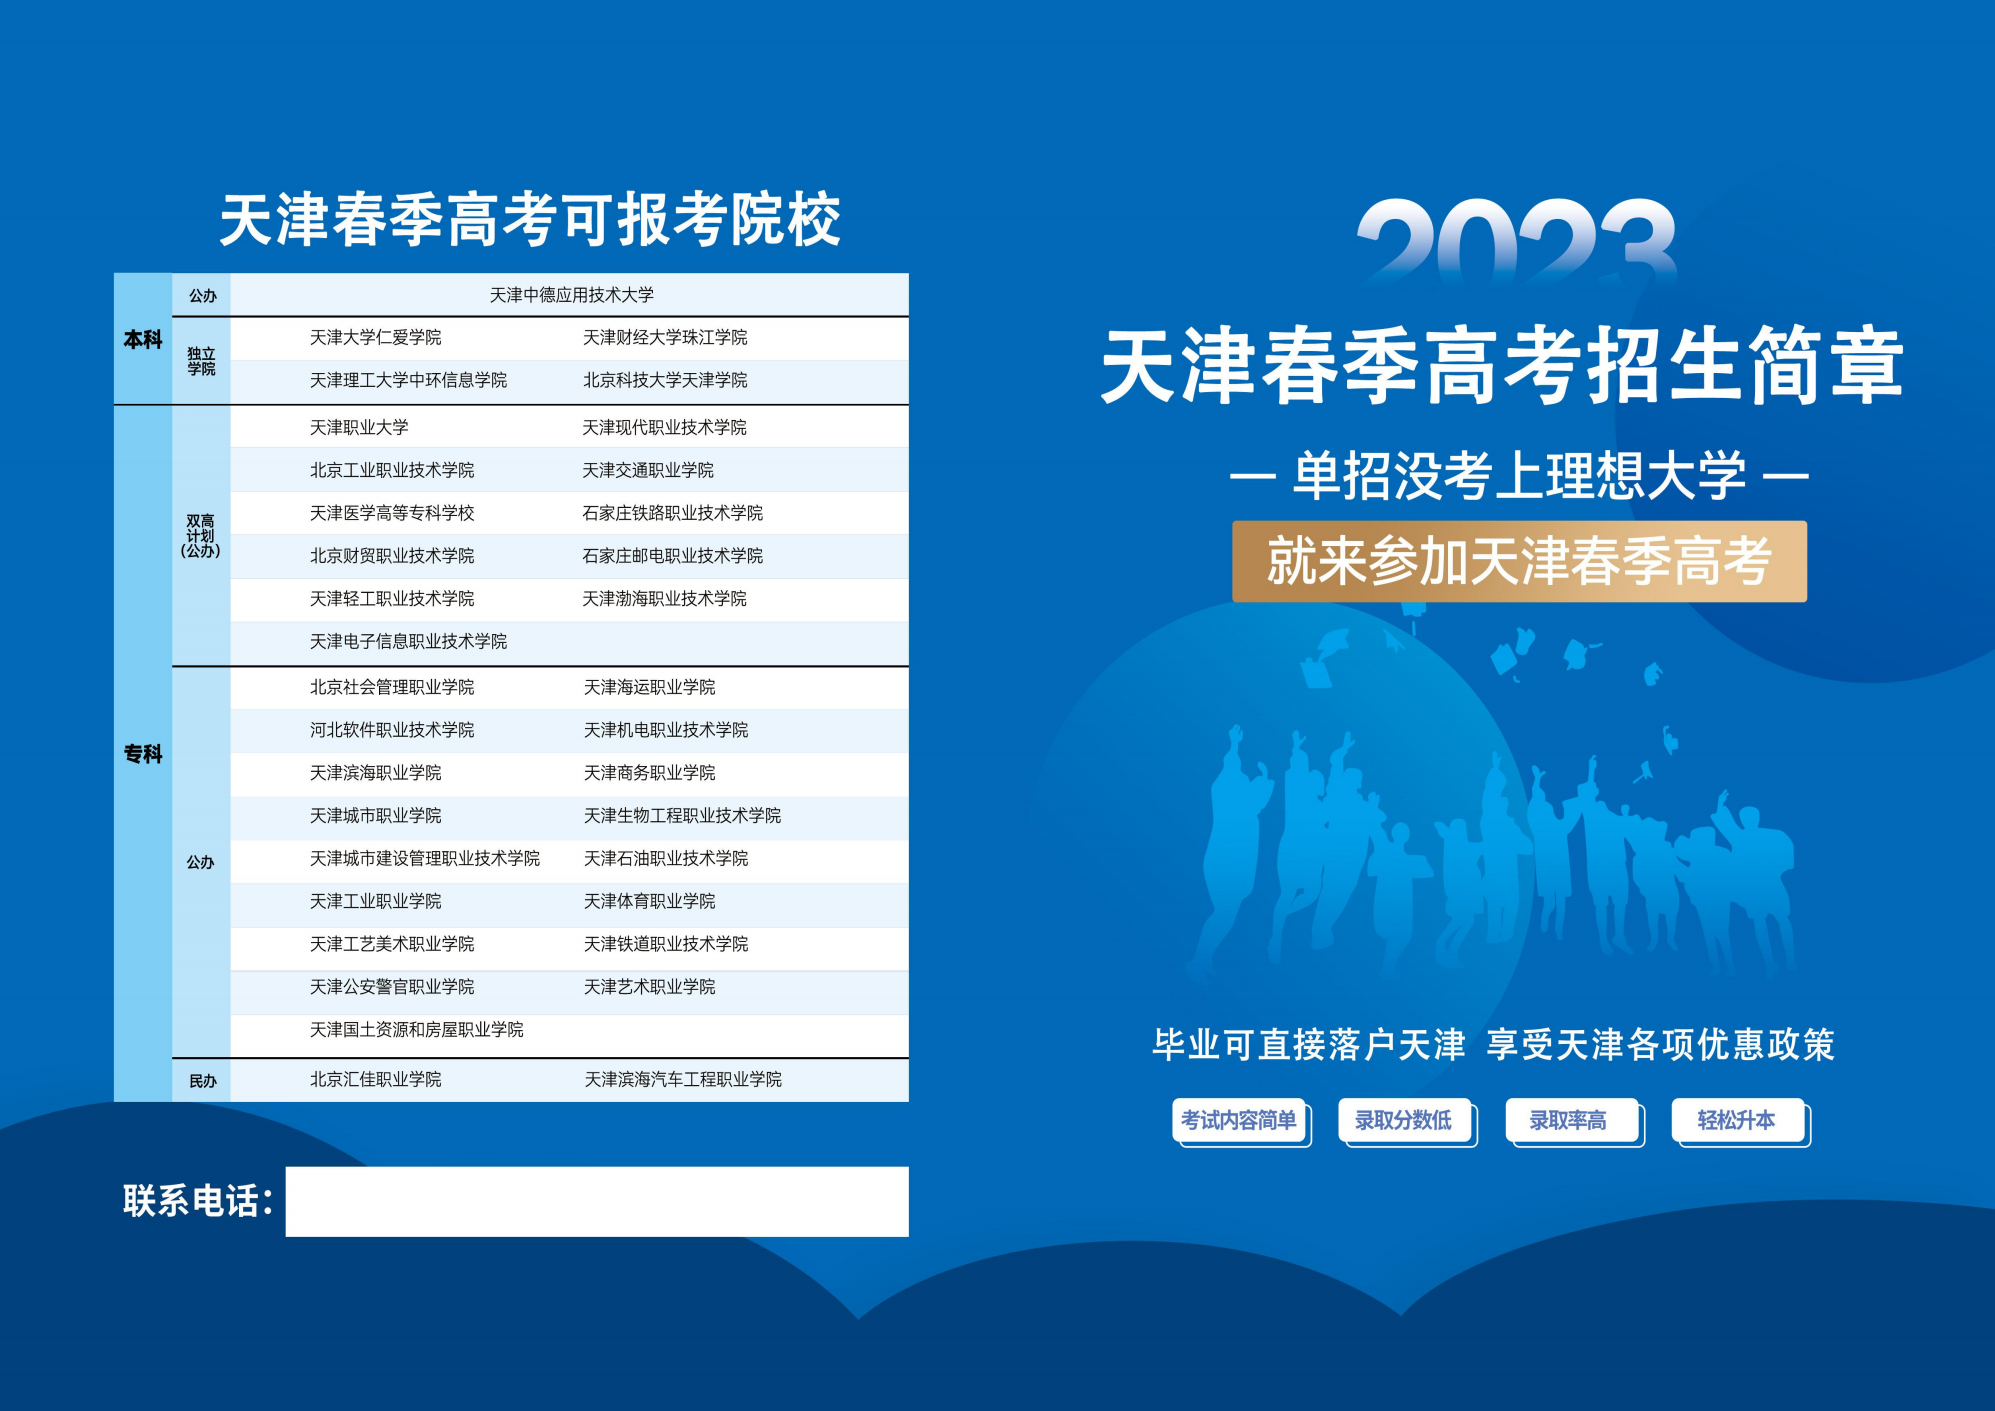Select 北京科技大学天津学院

click(x=665, y=380)
